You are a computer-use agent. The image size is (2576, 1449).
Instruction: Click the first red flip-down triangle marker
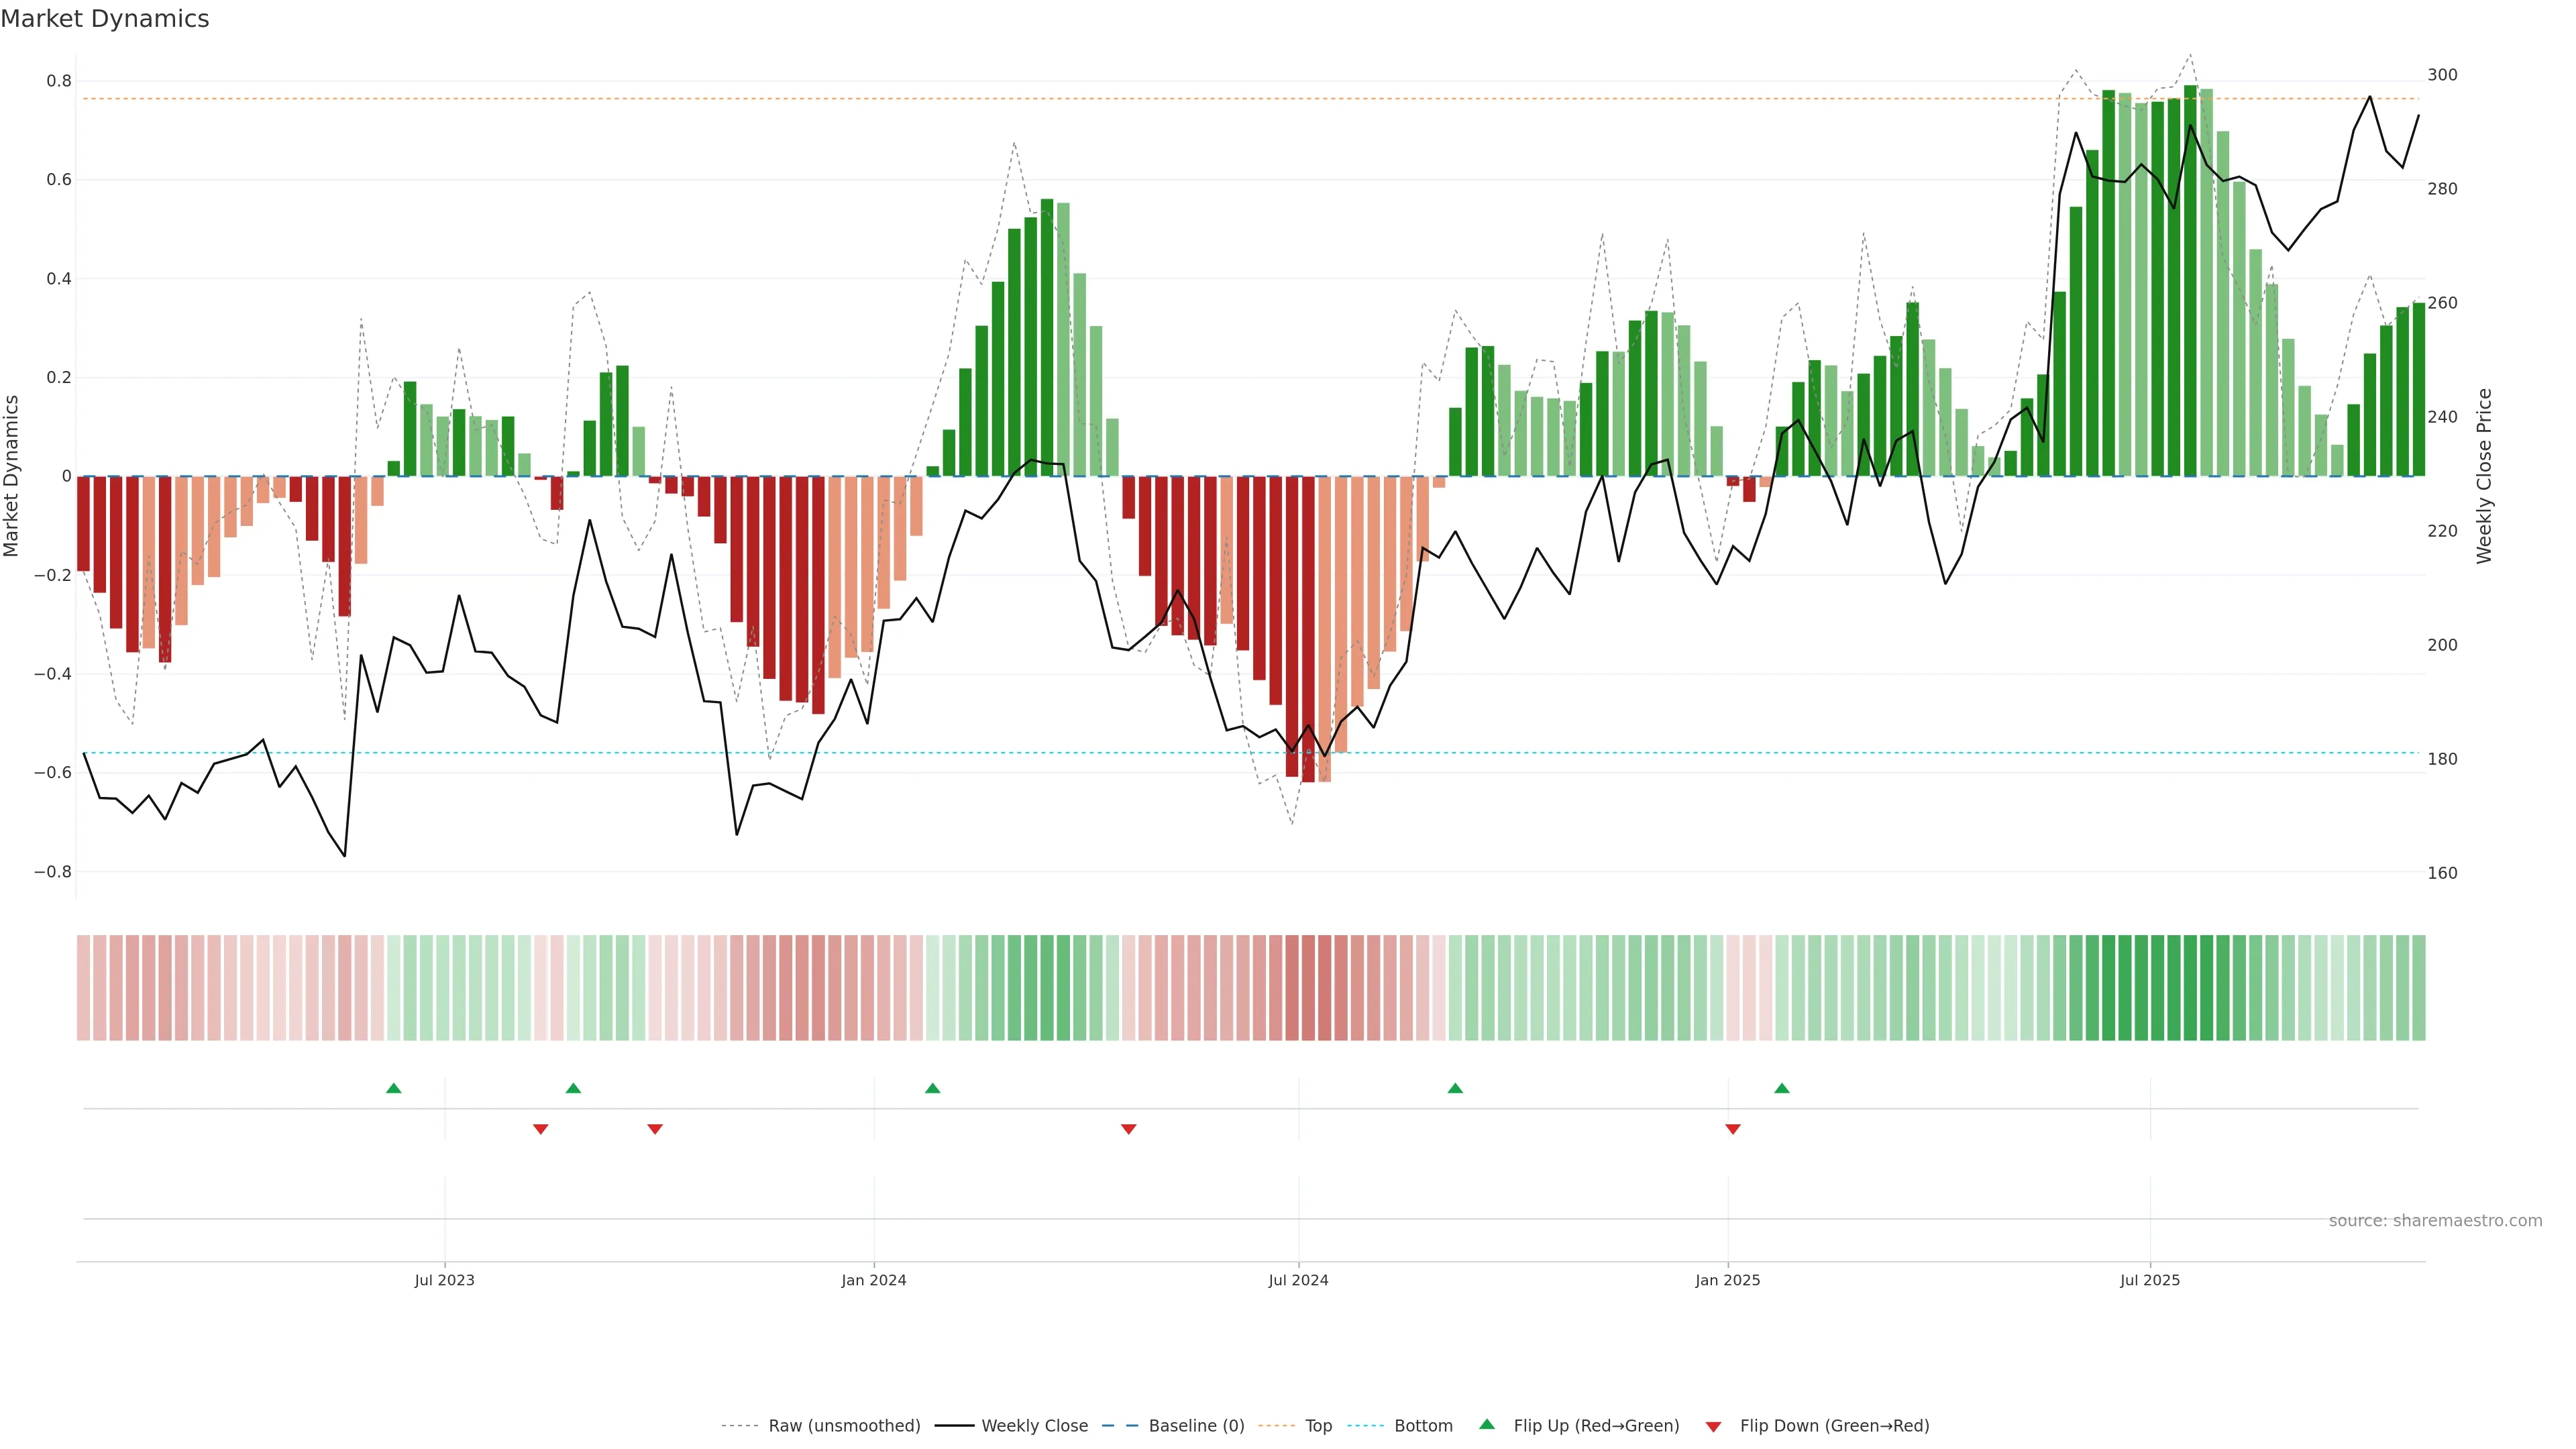541,1129
